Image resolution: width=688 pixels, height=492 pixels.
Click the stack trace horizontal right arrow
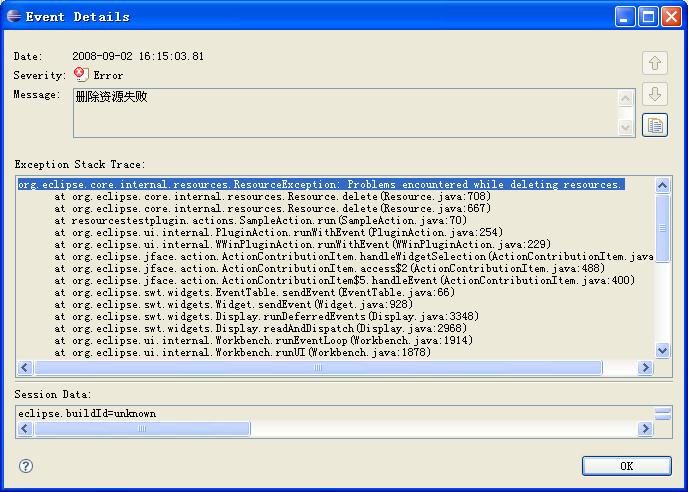(645, 367)
